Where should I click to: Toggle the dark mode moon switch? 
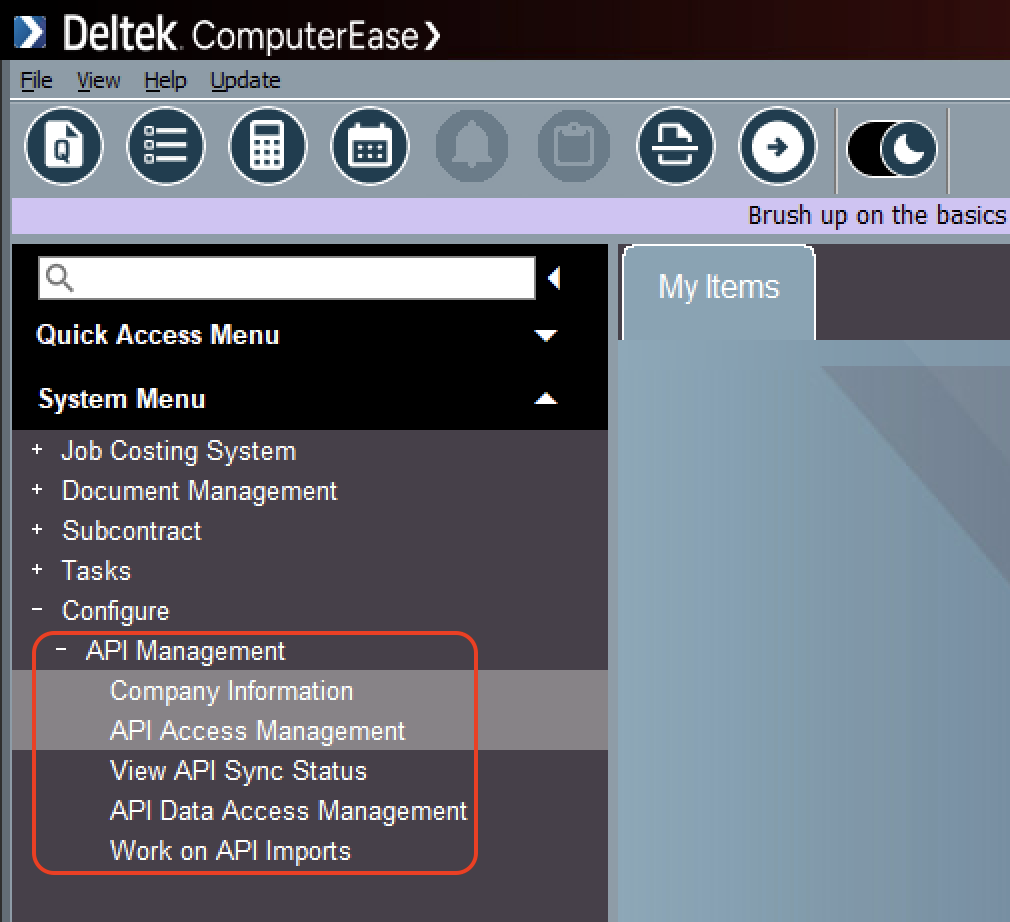coord(892,149)
